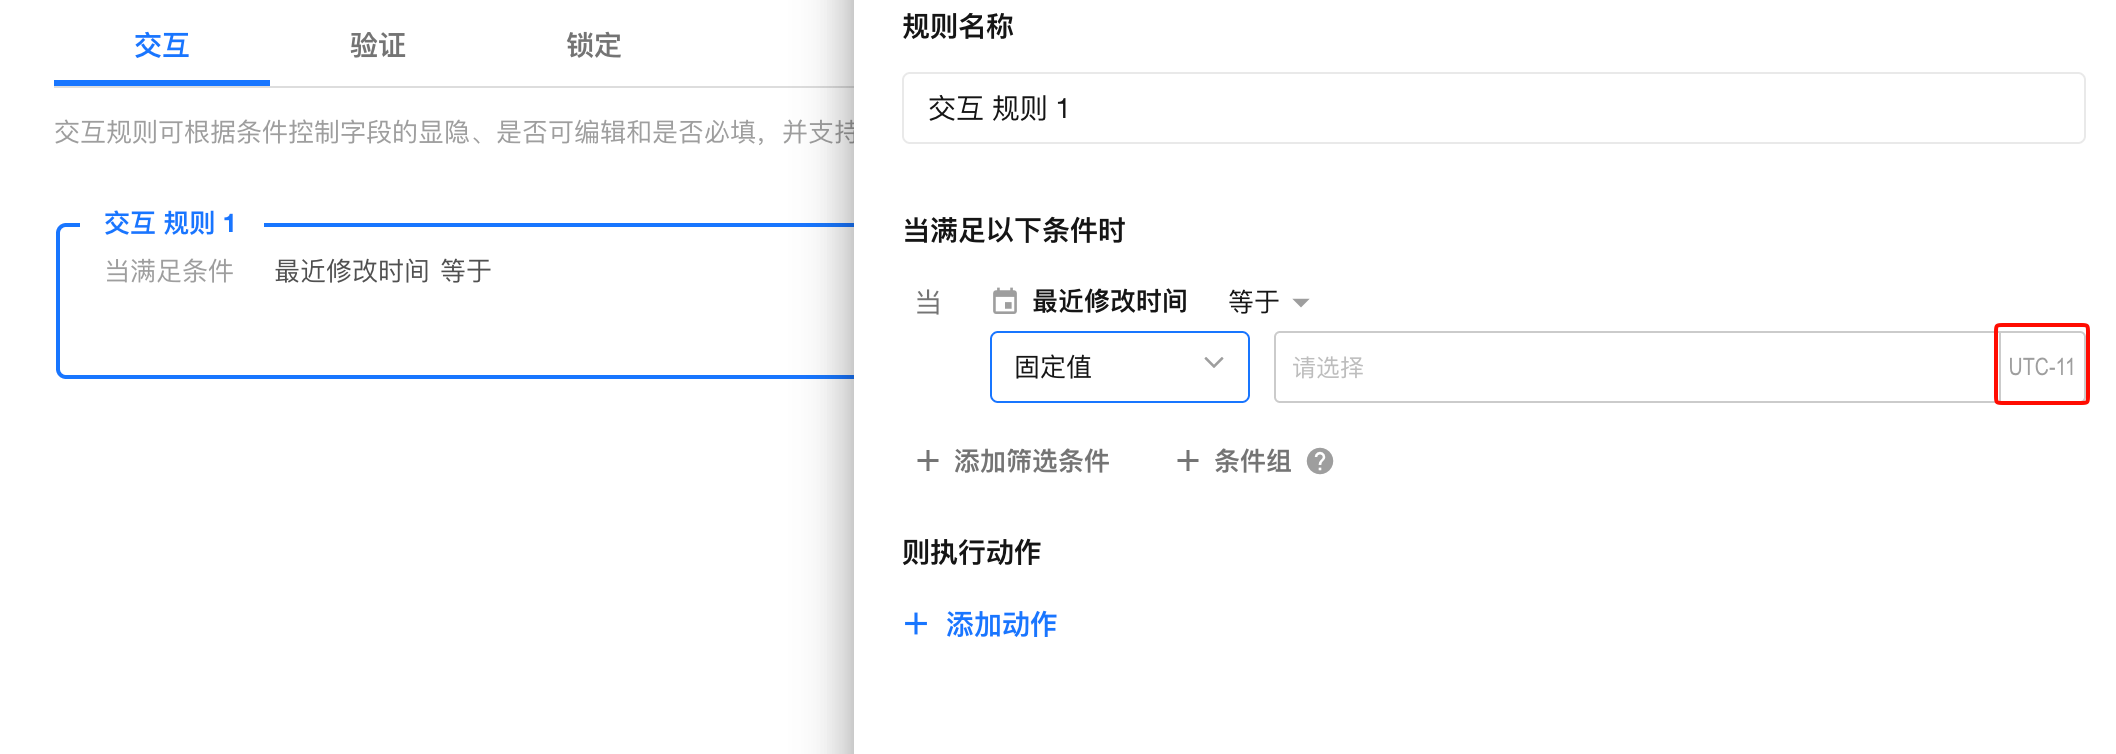Switch to the 交互 tab
The height and width of the screenshot is (754, 2116).
click(x=161, y=45)
